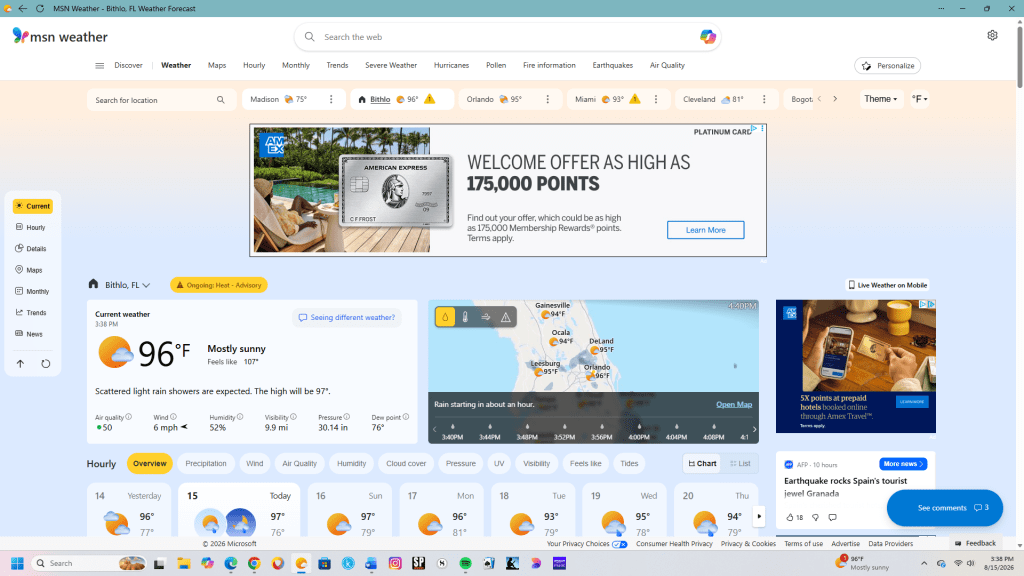Viewport: 1024px width, 576px height.
Task: Open the Severe Weather nav tab
Action: click(391, 65)
